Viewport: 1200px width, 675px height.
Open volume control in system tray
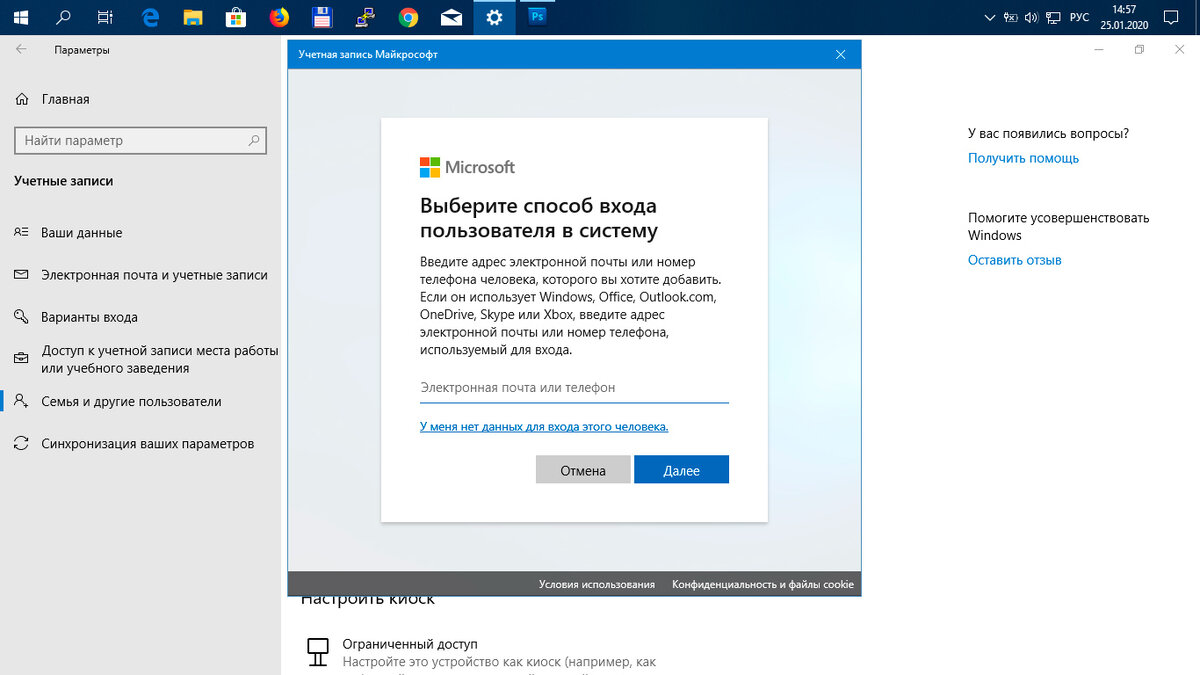click(1031, 17)
